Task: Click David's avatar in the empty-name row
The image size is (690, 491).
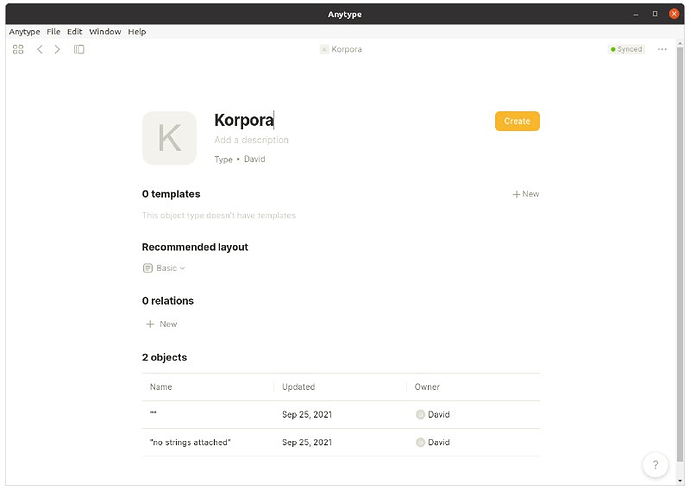Action: (420, 414)
